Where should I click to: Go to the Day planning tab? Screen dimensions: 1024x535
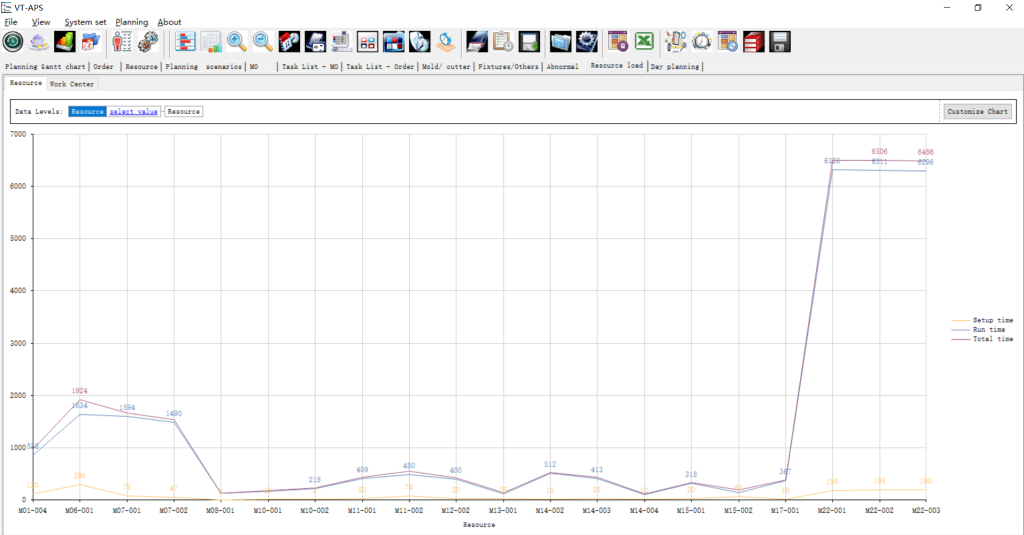[675, 67]
